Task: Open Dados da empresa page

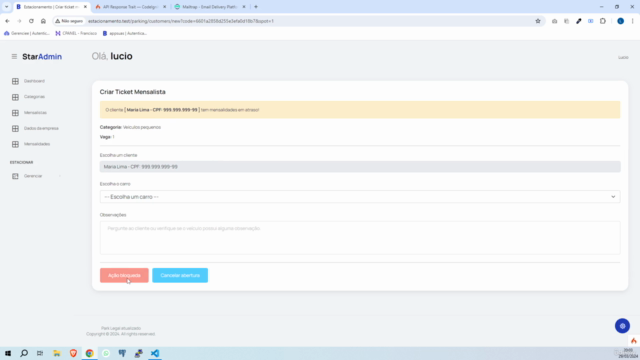Action: point(41,128)
